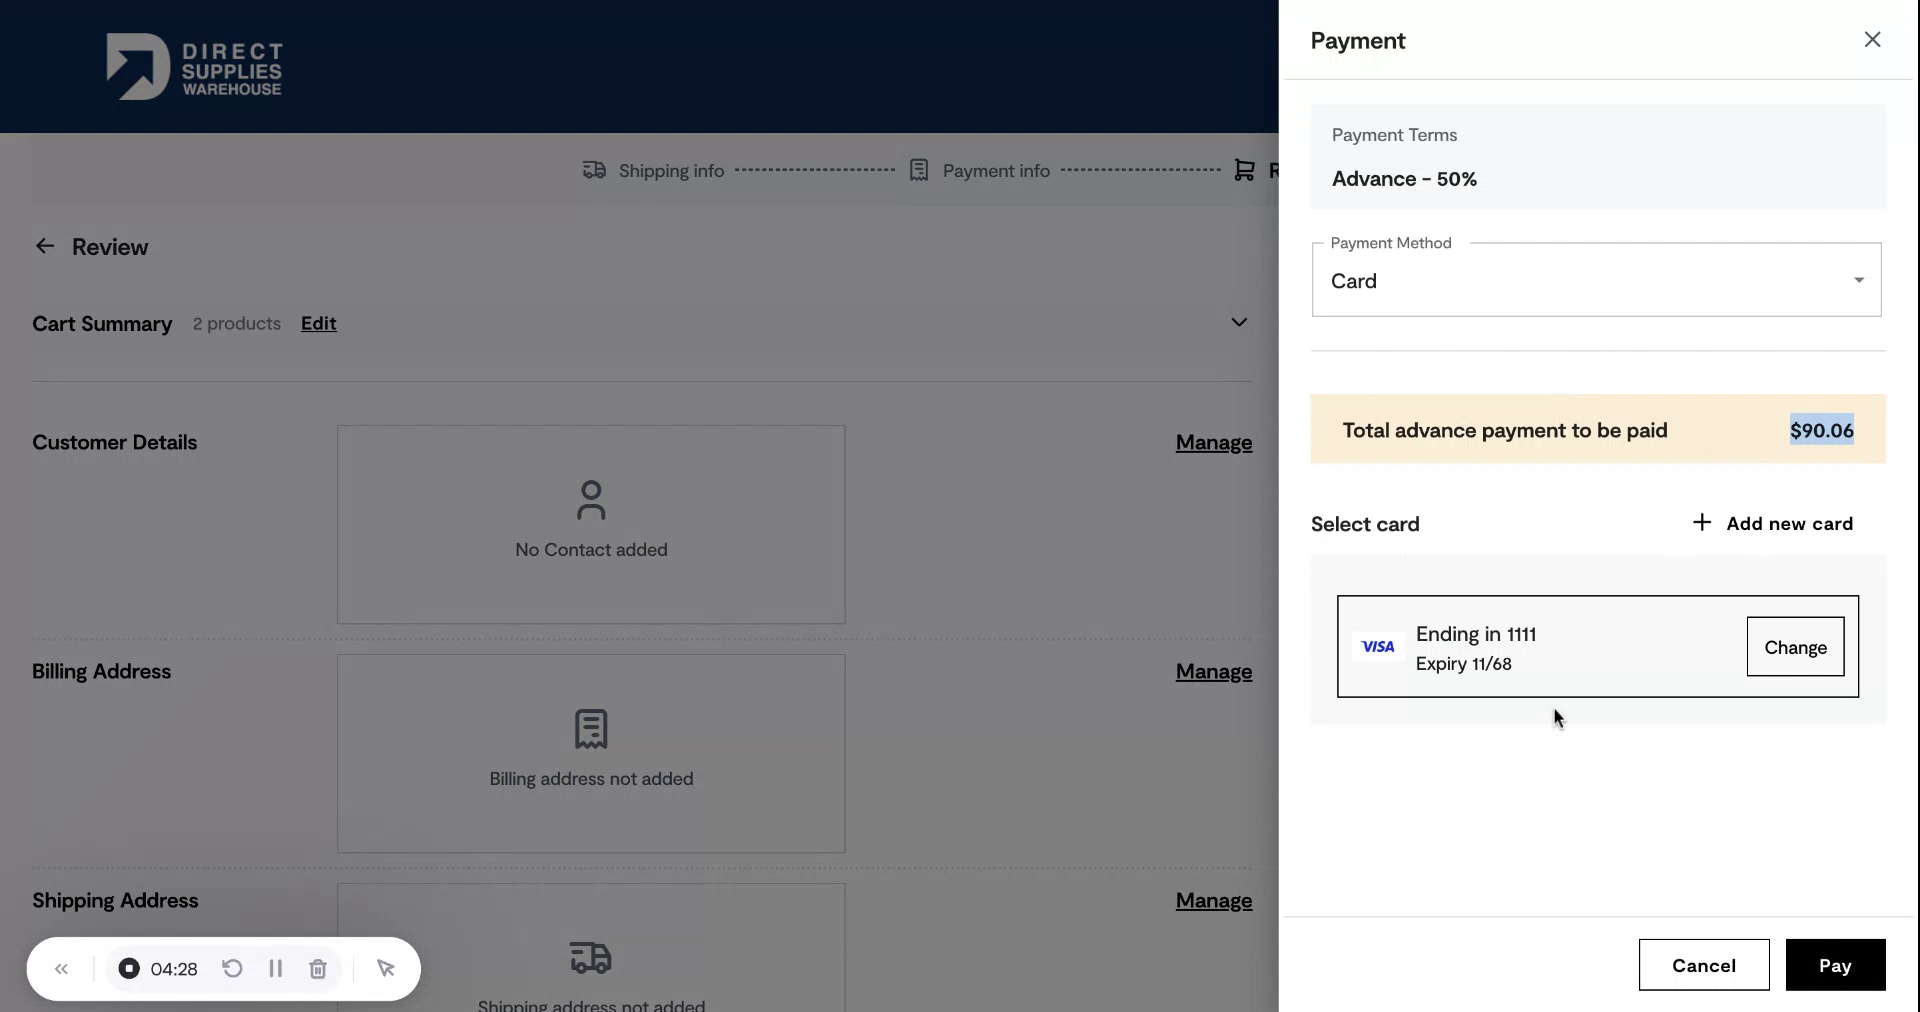Screen dimensions: 1920x1012
Task: Click the payment info receipt icon in the header
Action: 918,170
